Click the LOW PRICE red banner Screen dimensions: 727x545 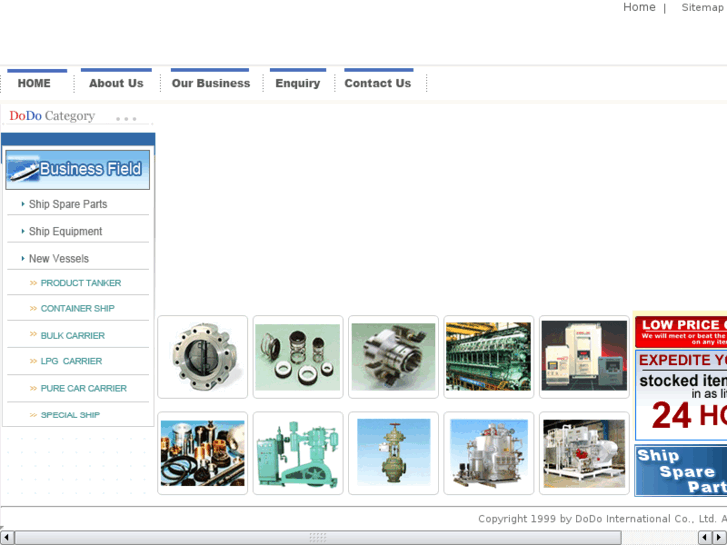tap(681, 332)
